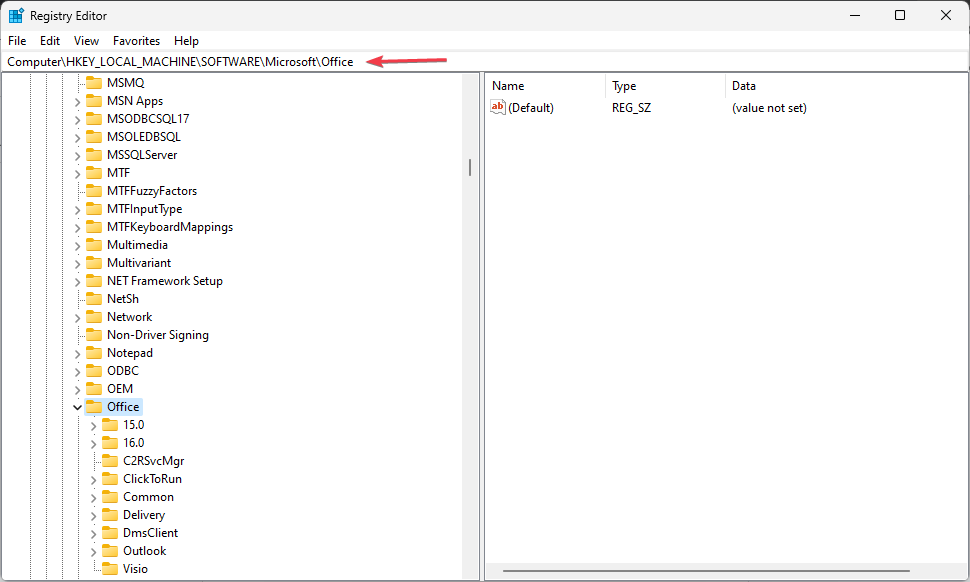Click the REG_SZ type cell

[x=631, y=108]
